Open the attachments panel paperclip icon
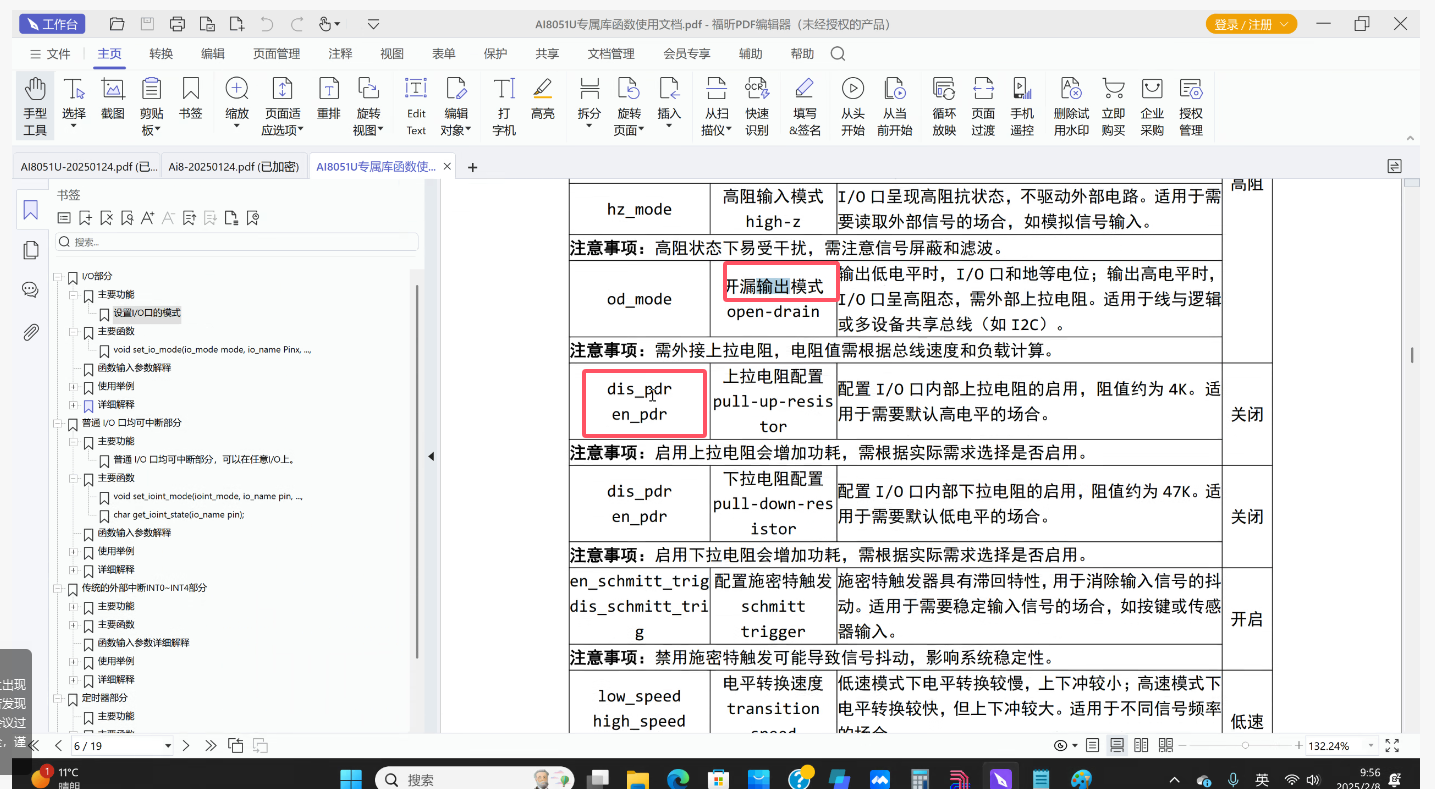Image resolution: width=1435 pixels, height=789 pixels. tap(30, 332)
